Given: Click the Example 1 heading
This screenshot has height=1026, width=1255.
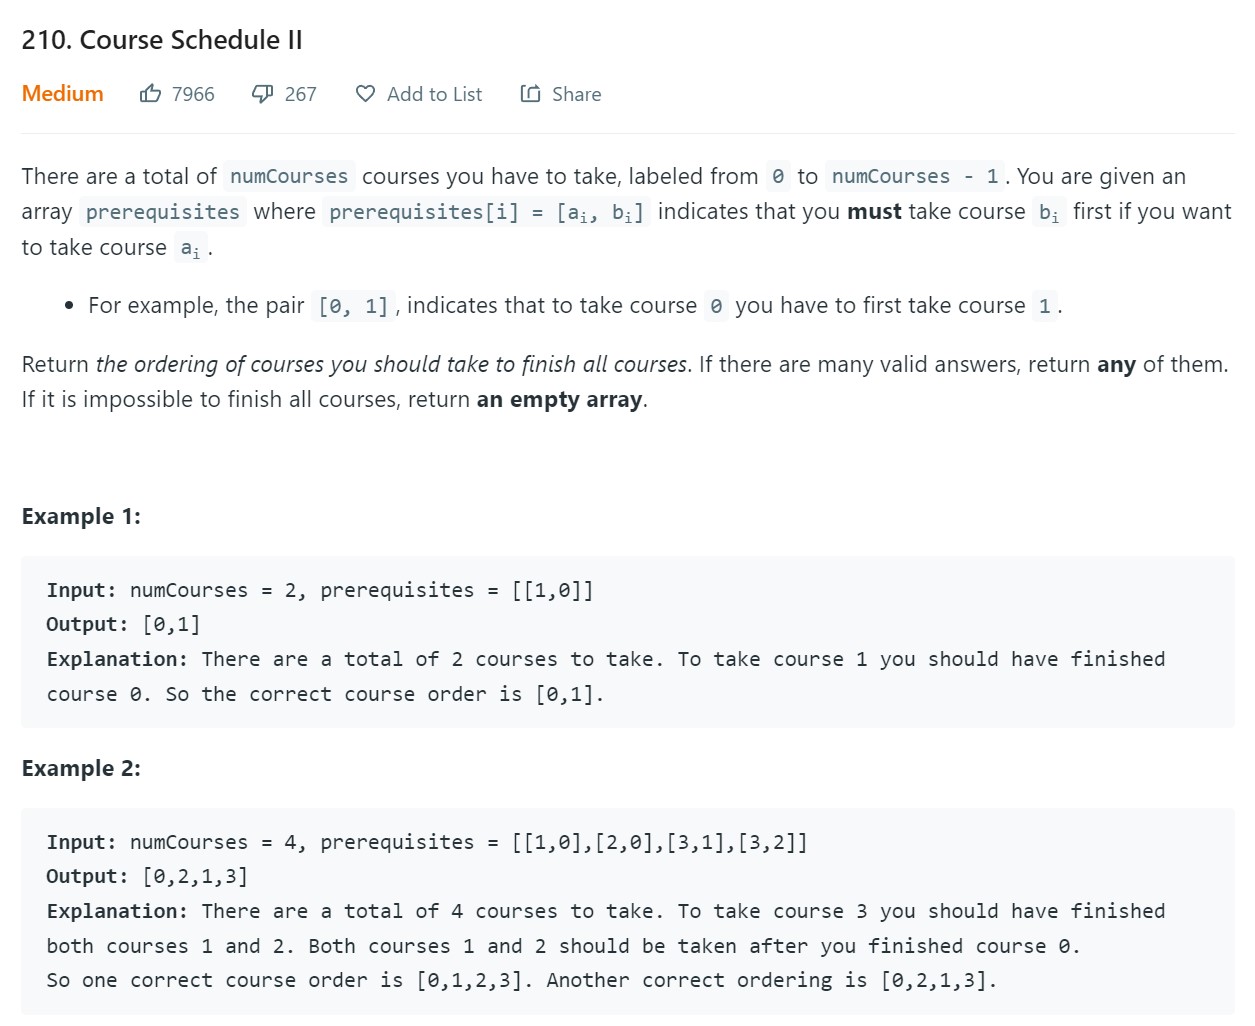Looking at the screenshot, I should click(x=81, y=516).
